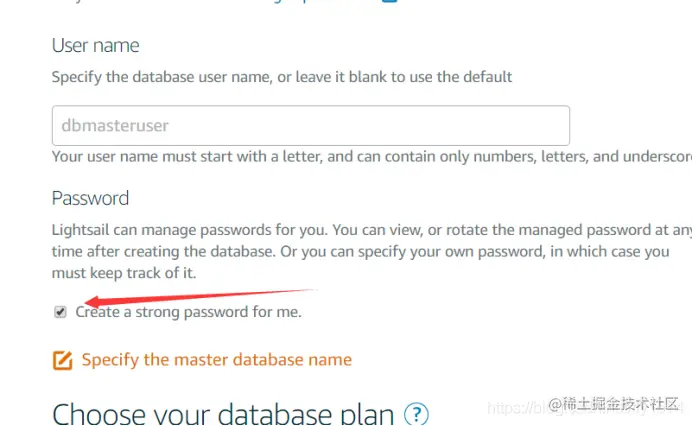Click the user name rules hint text

pos(372,156)
